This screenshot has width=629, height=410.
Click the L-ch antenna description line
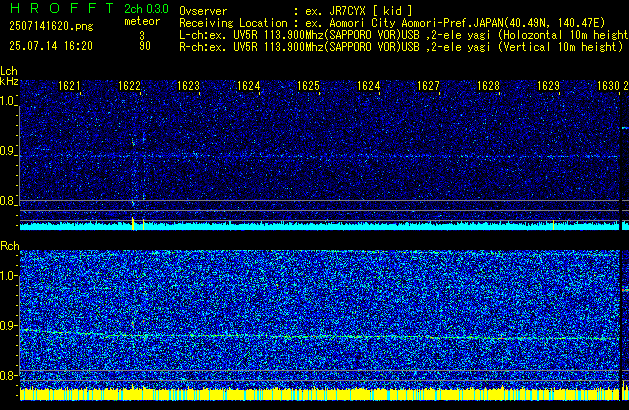click(x=404, y=35)
